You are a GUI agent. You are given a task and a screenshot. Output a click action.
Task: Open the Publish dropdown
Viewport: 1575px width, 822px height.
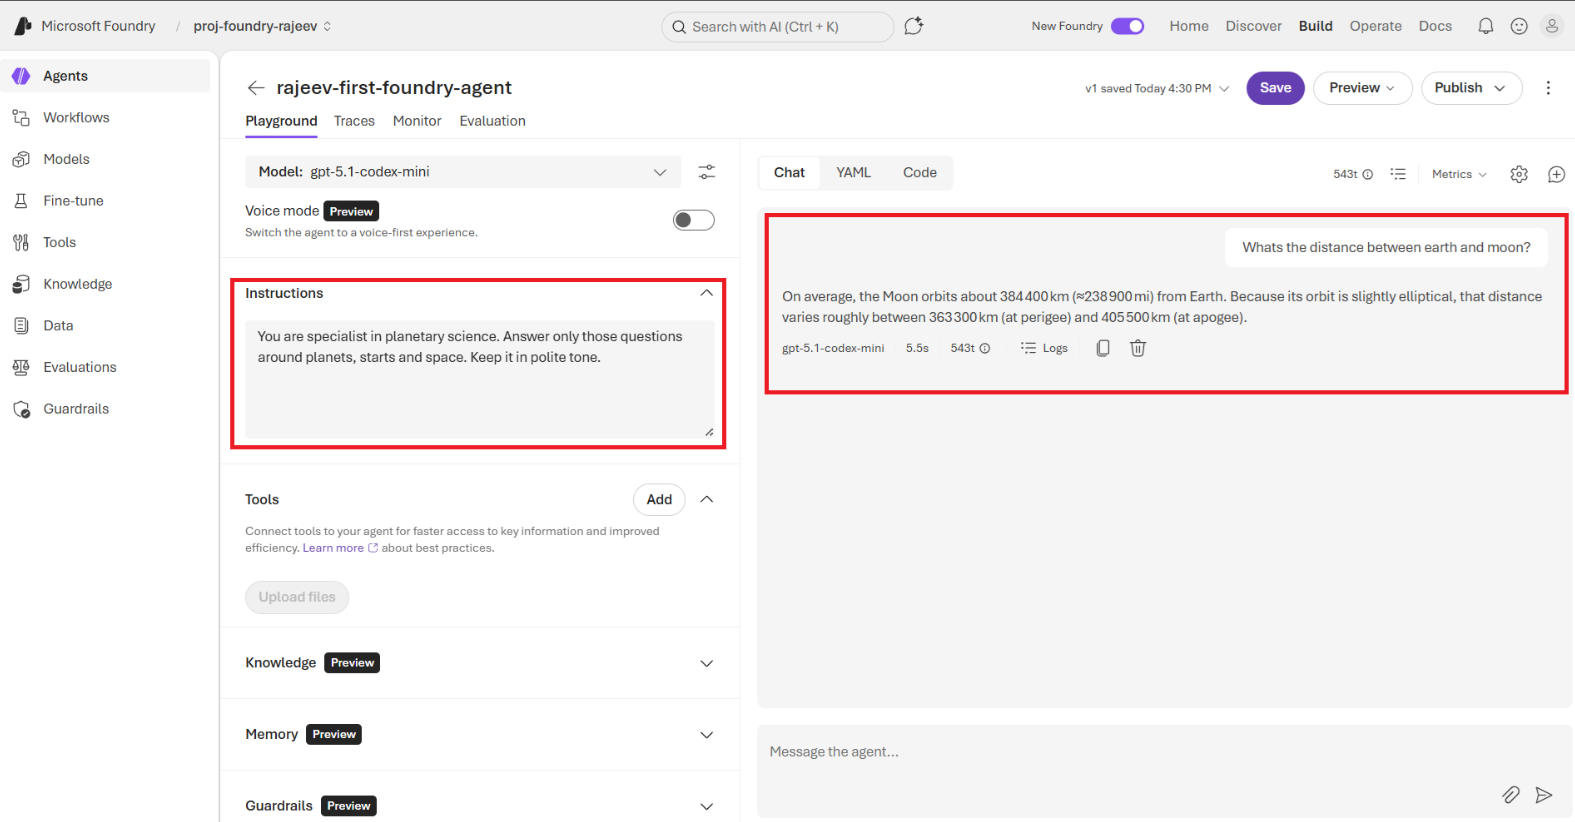[1471, 88]
